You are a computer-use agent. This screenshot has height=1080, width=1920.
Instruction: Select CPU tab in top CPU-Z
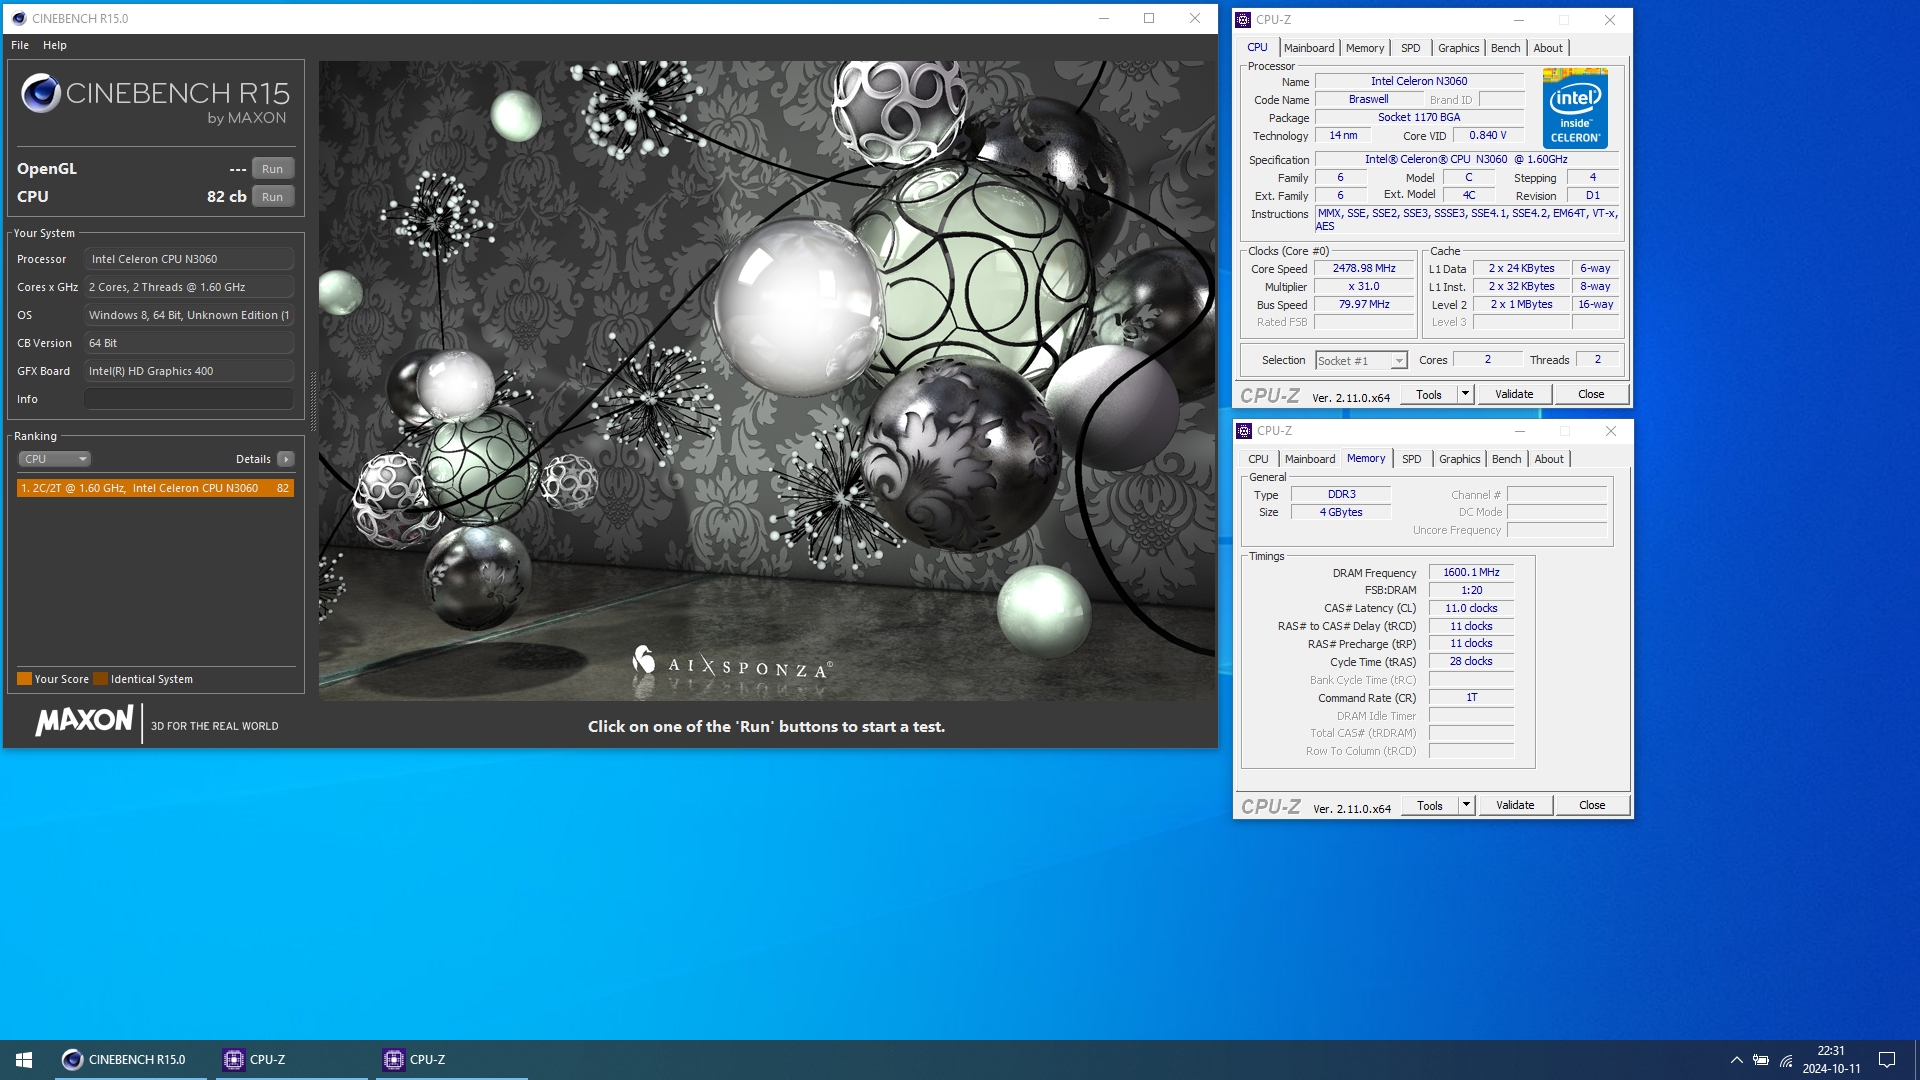[x=1257, y=48]
